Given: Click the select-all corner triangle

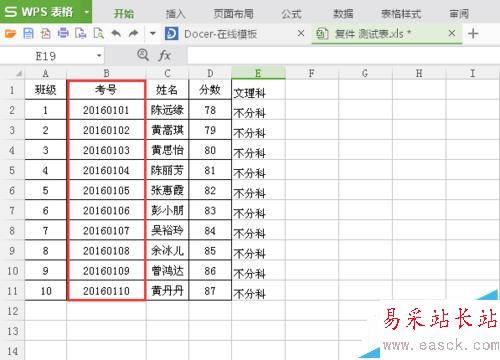Looking at the screenshot, I should point(19,73).
